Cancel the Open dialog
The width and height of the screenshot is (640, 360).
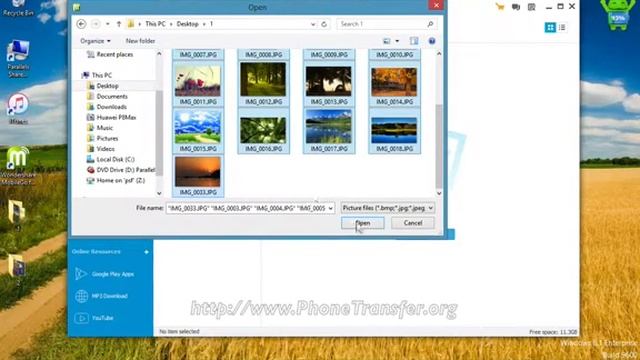pyautogui.click(x=413, y=223)
